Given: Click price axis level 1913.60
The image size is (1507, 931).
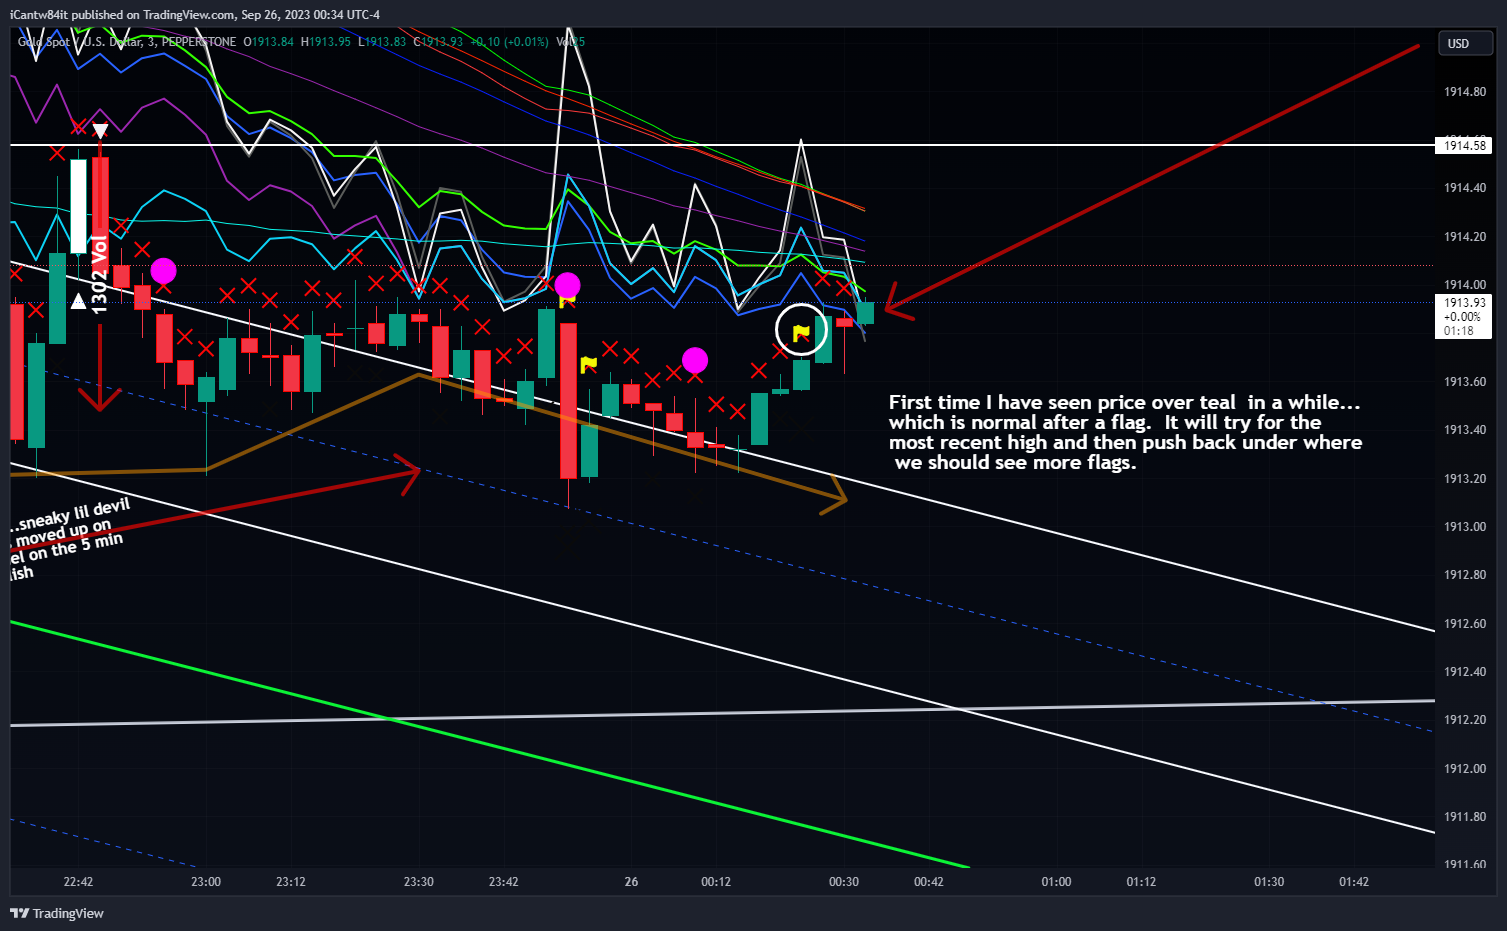Looking at the screenshot, I should (1464, 382).
